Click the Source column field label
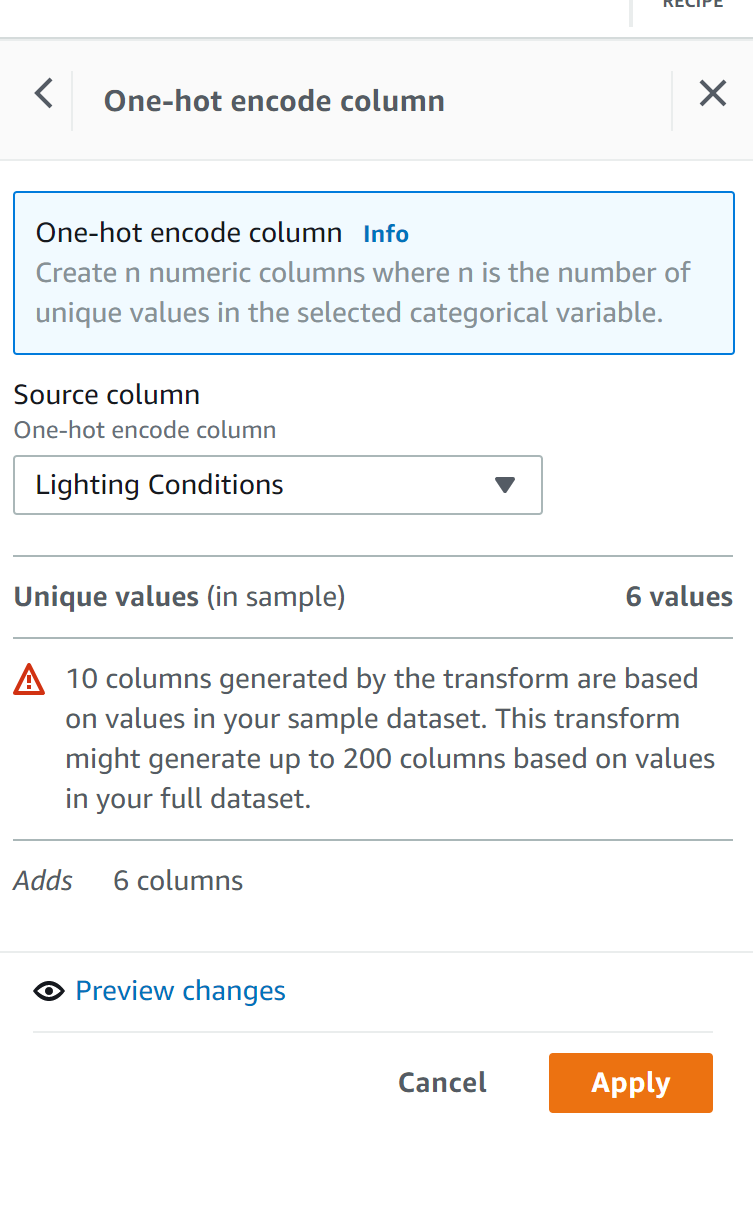The height and width of the screenshot is (1212, 753). [x=107, y=394]
